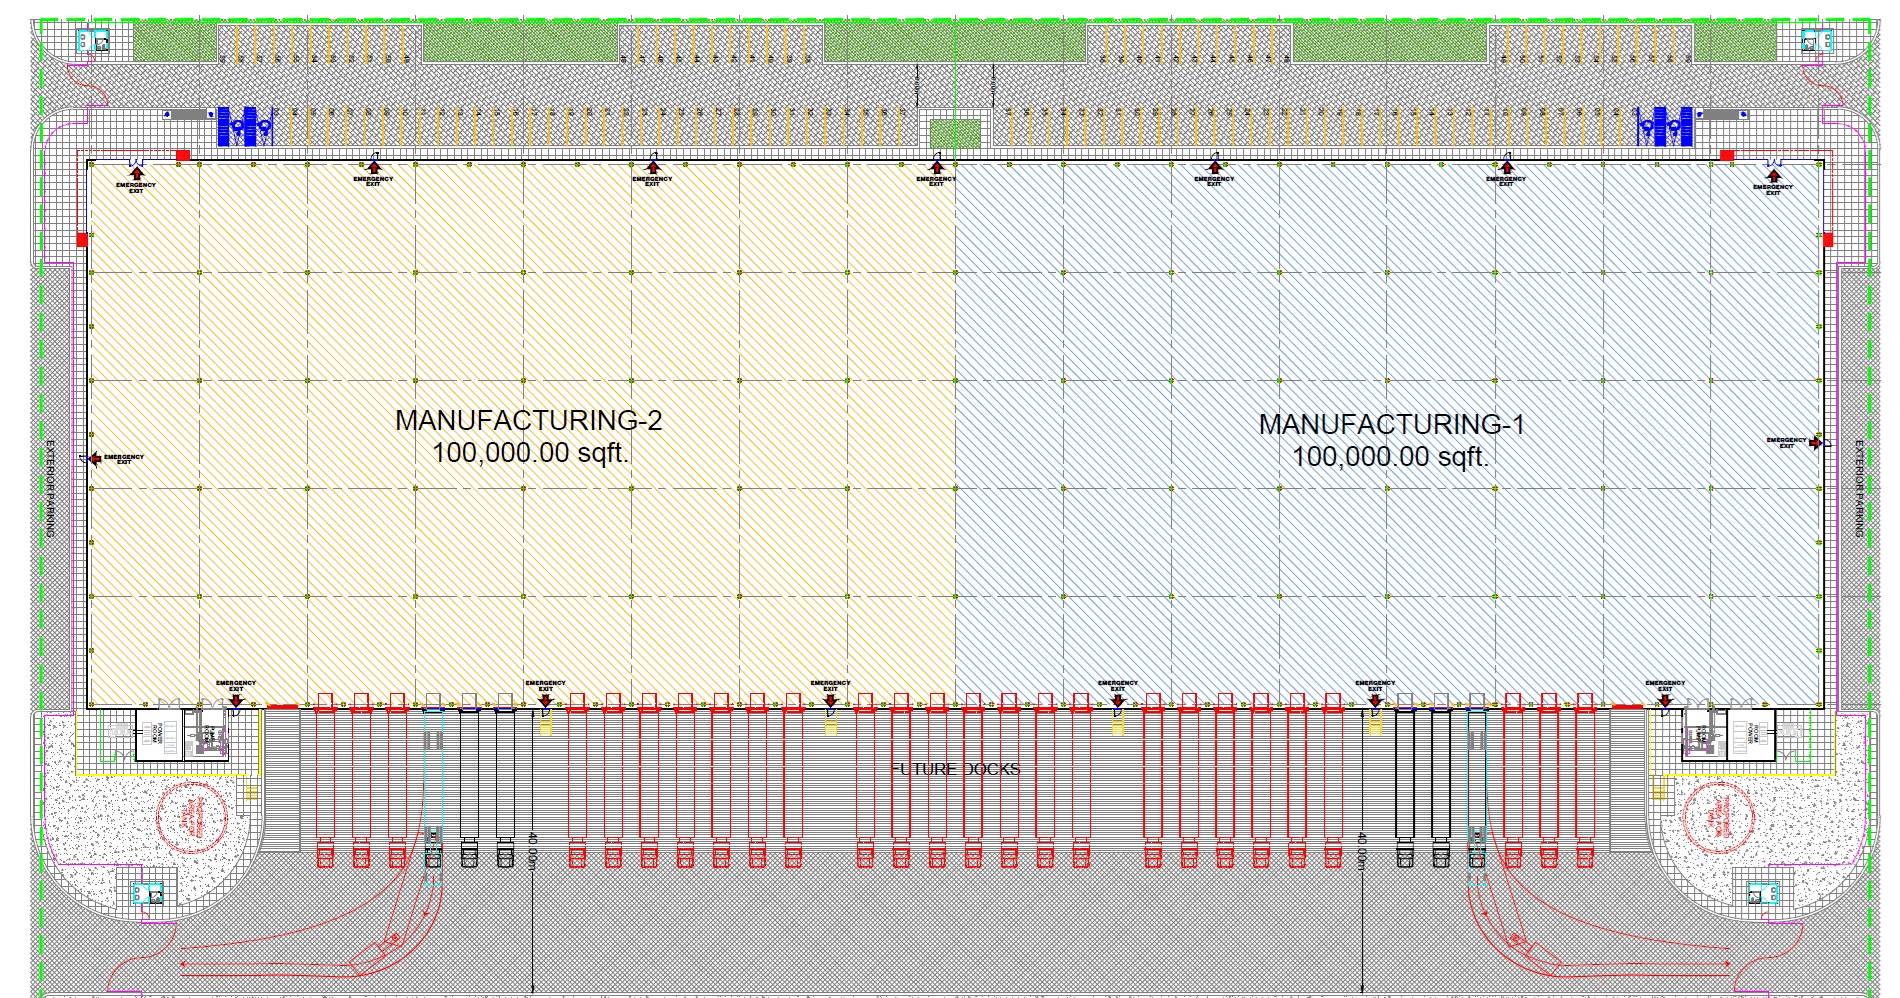Click the west wall emergency exit arrow
Screen dimensions: 1900x998
tap(95, 459)
